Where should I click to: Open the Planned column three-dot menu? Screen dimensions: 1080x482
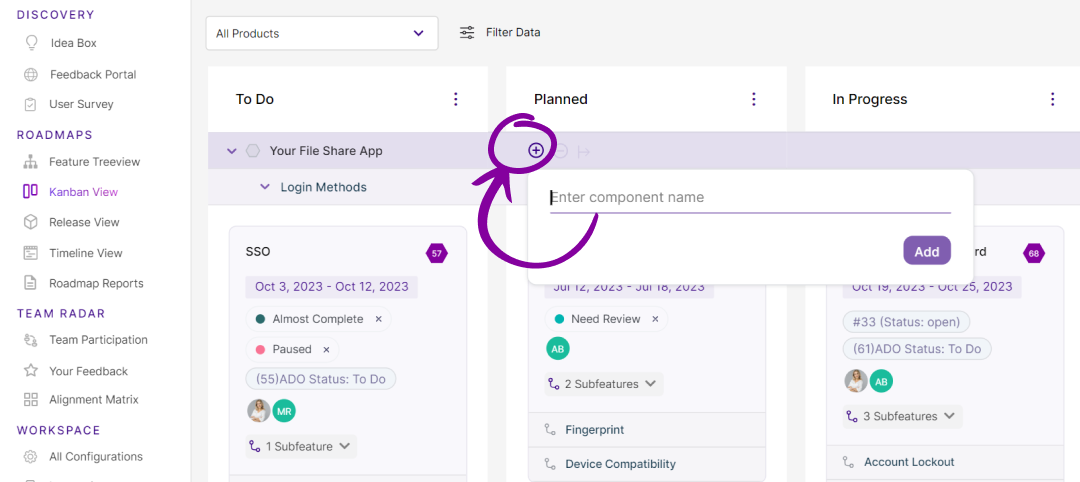coord(754,99)
